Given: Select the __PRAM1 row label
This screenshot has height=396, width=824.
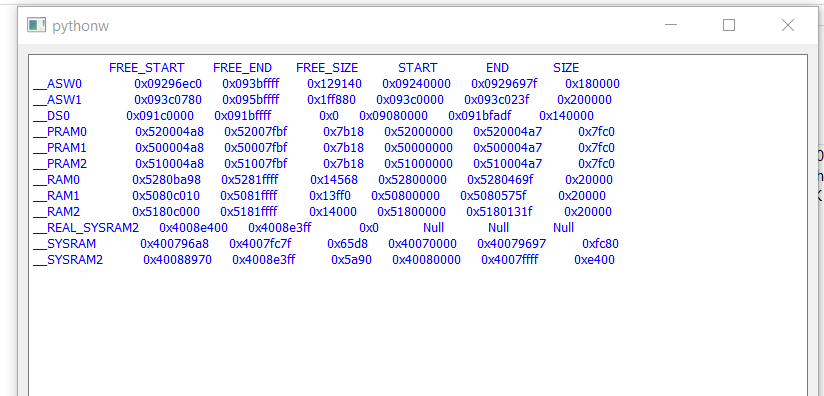Looking at the screenshot, I should [60, 148].
